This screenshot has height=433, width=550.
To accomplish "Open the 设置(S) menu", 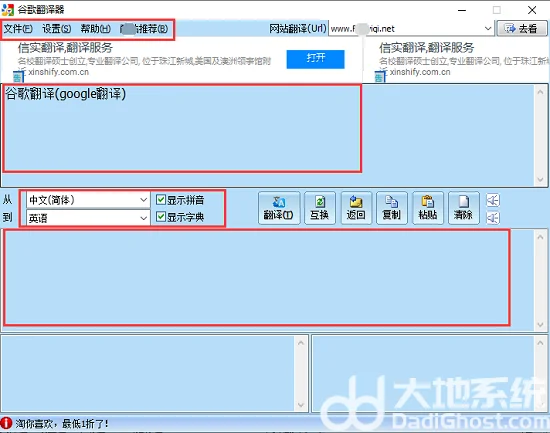I will pos(56,29).
